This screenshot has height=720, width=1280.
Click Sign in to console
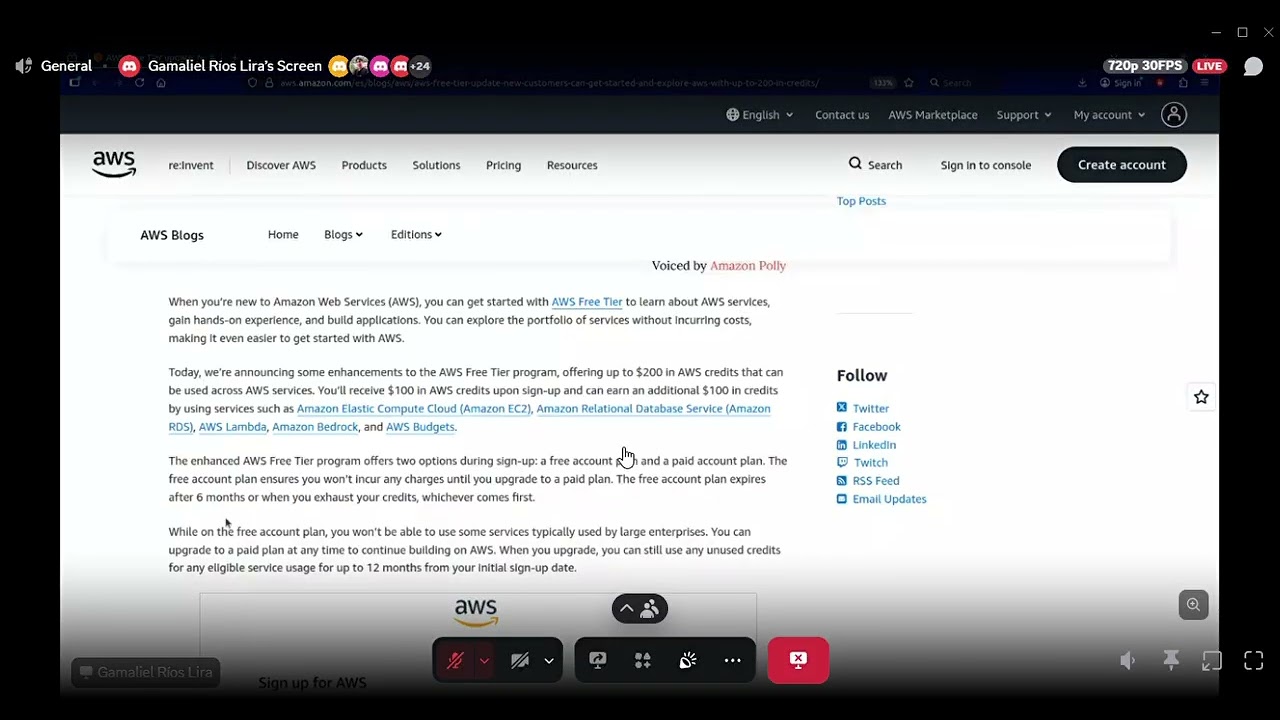click(985, 165)
